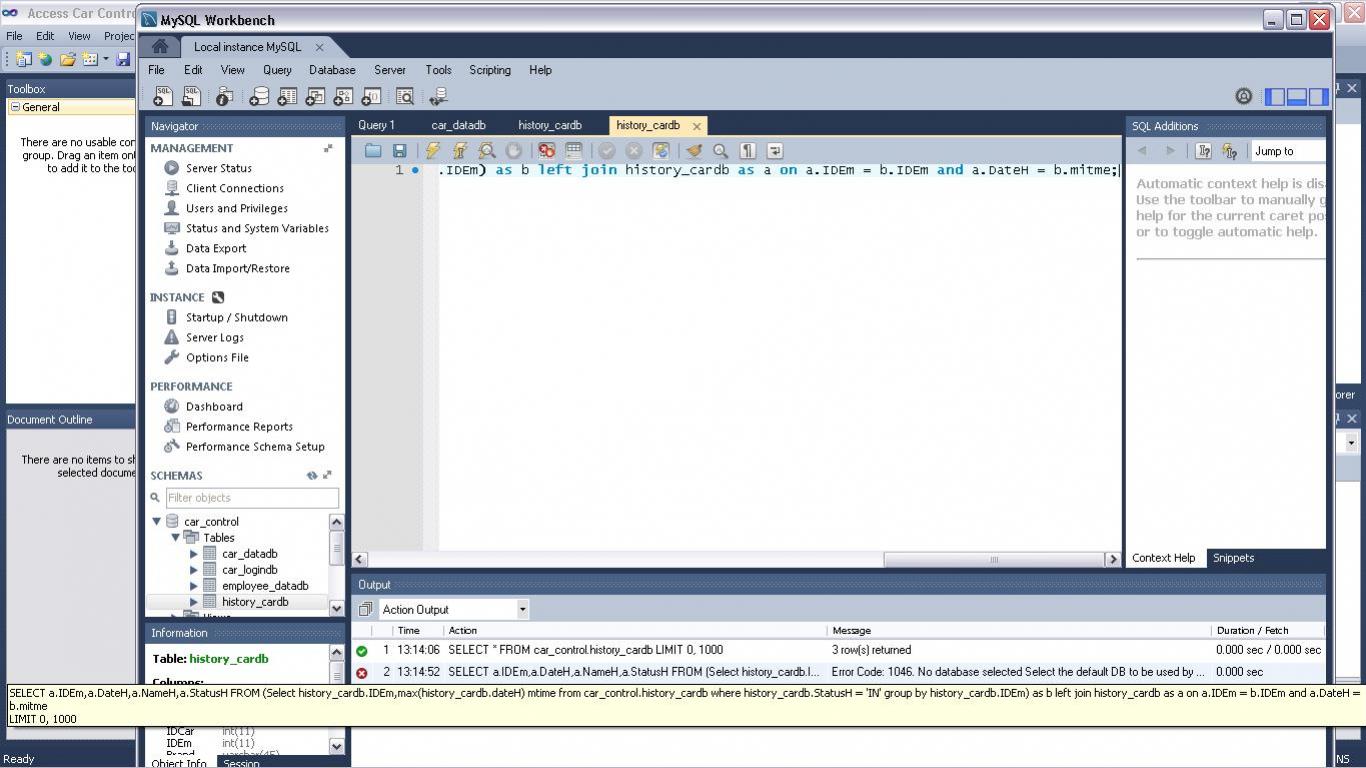Open Performance Reports

(x=239, y=426)
